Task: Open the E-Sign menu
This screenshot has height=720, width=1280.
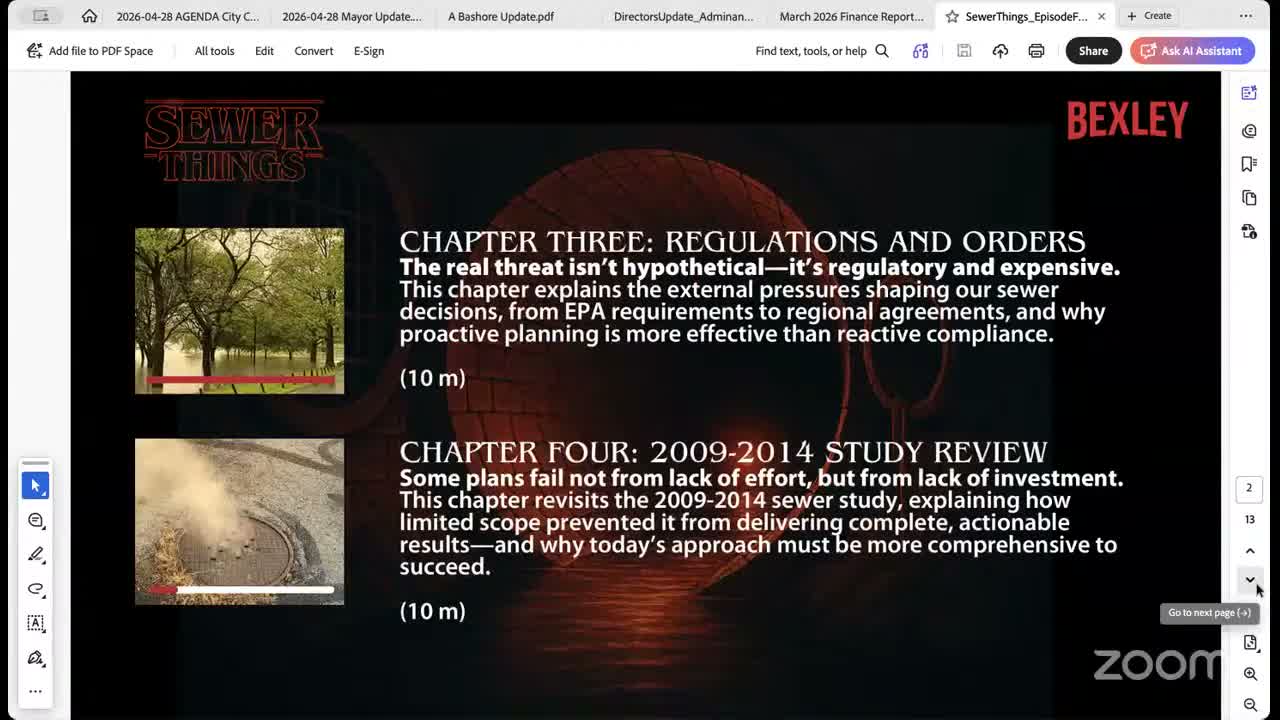Action: coord(369,51)
